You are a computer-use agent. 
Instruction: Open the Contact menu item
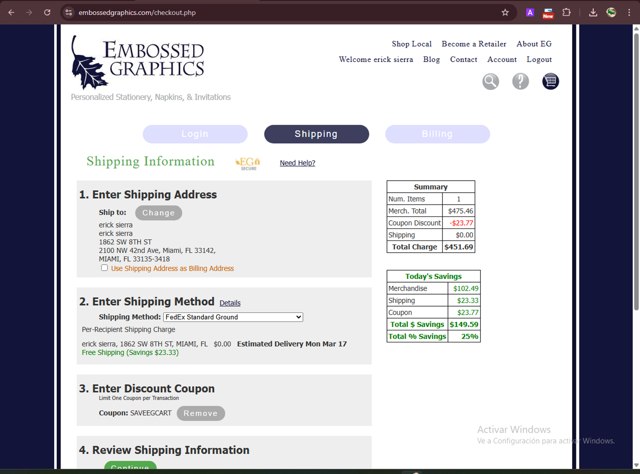pyautogui.click(x=463, y=59)
